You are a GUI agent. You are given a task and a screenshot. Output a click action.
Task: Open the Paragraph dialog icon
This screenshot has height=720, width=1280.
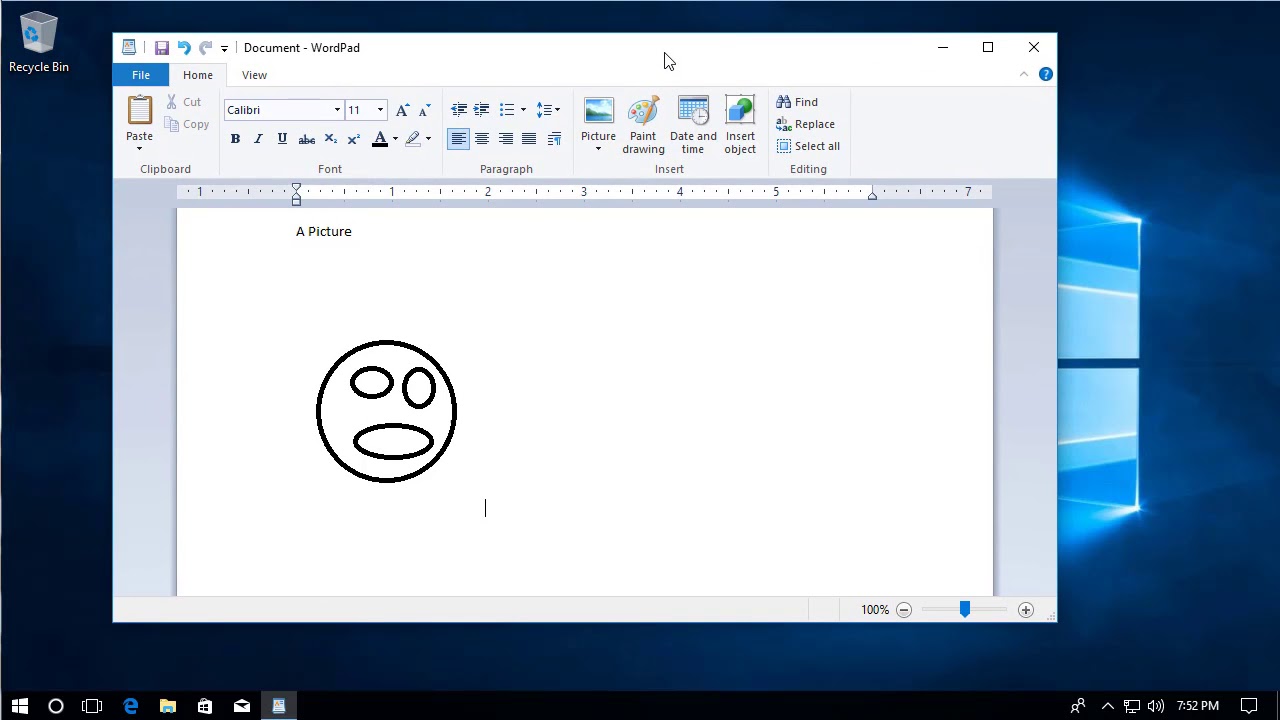[x=554, y=139]
